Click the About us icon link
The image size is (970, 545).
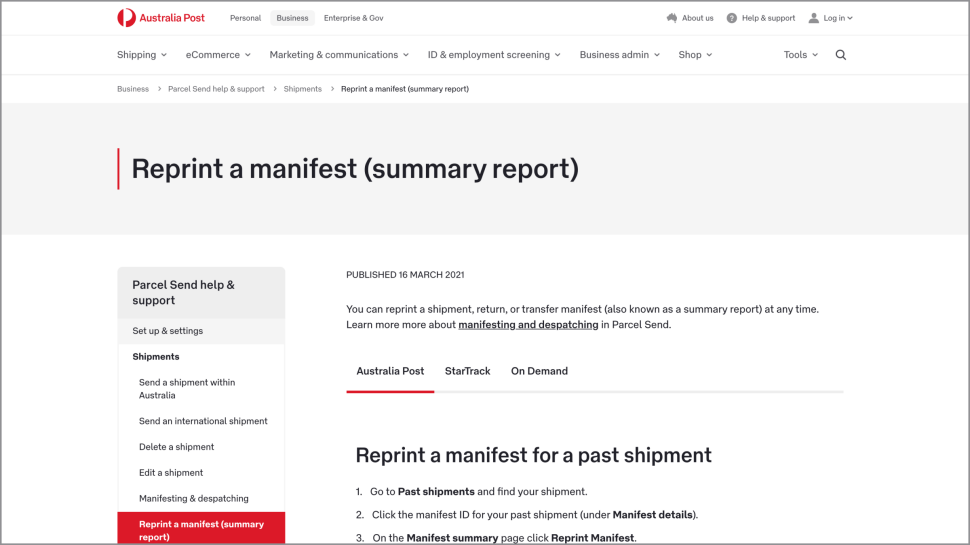690,18
